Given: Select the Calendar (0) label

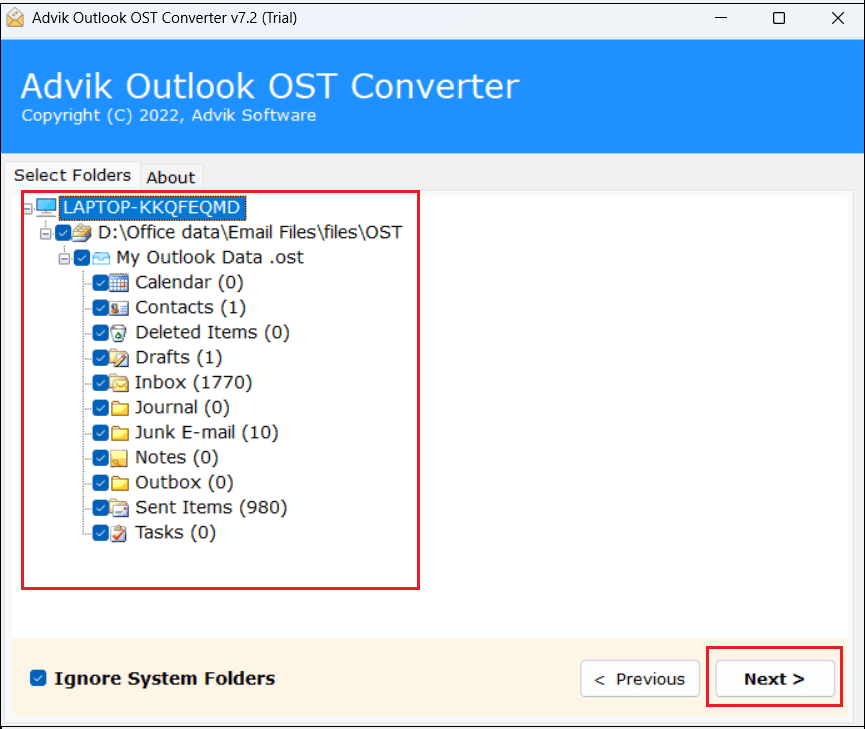Looking at the screenshot, I should [189, 283].
